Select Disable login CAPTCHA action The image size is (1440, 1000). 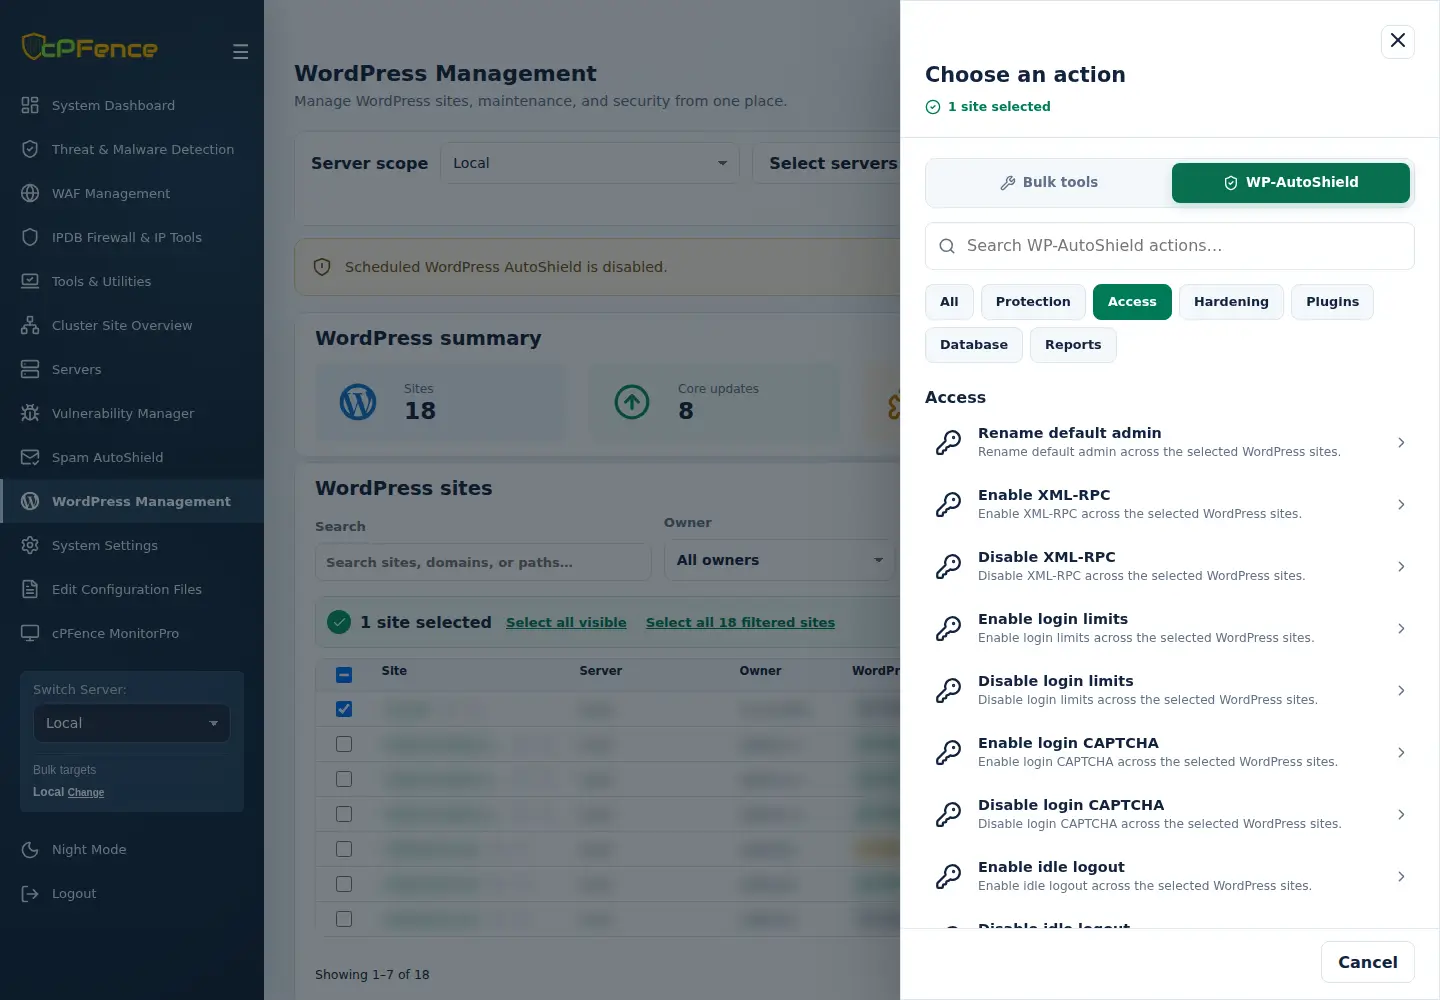[1170, 814]
